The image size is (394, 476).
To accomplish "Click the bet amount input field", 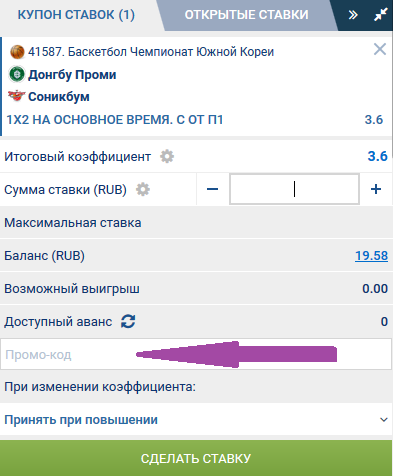I will tap(294, 189).
